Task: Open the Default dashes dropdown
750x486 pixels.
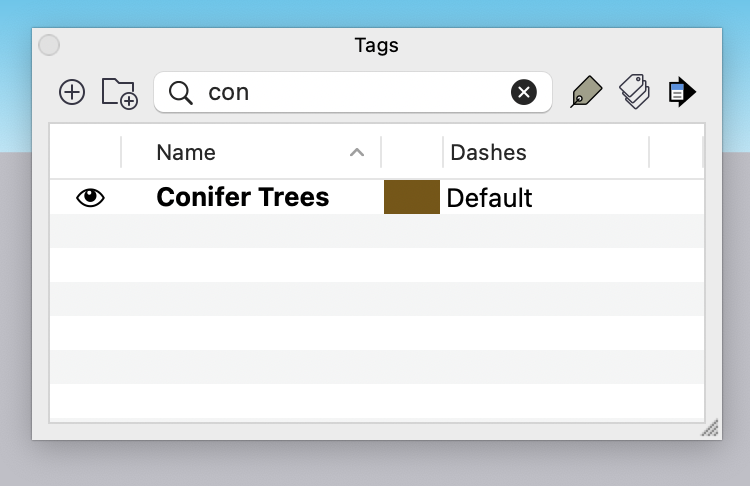Action: click(489, 198)
